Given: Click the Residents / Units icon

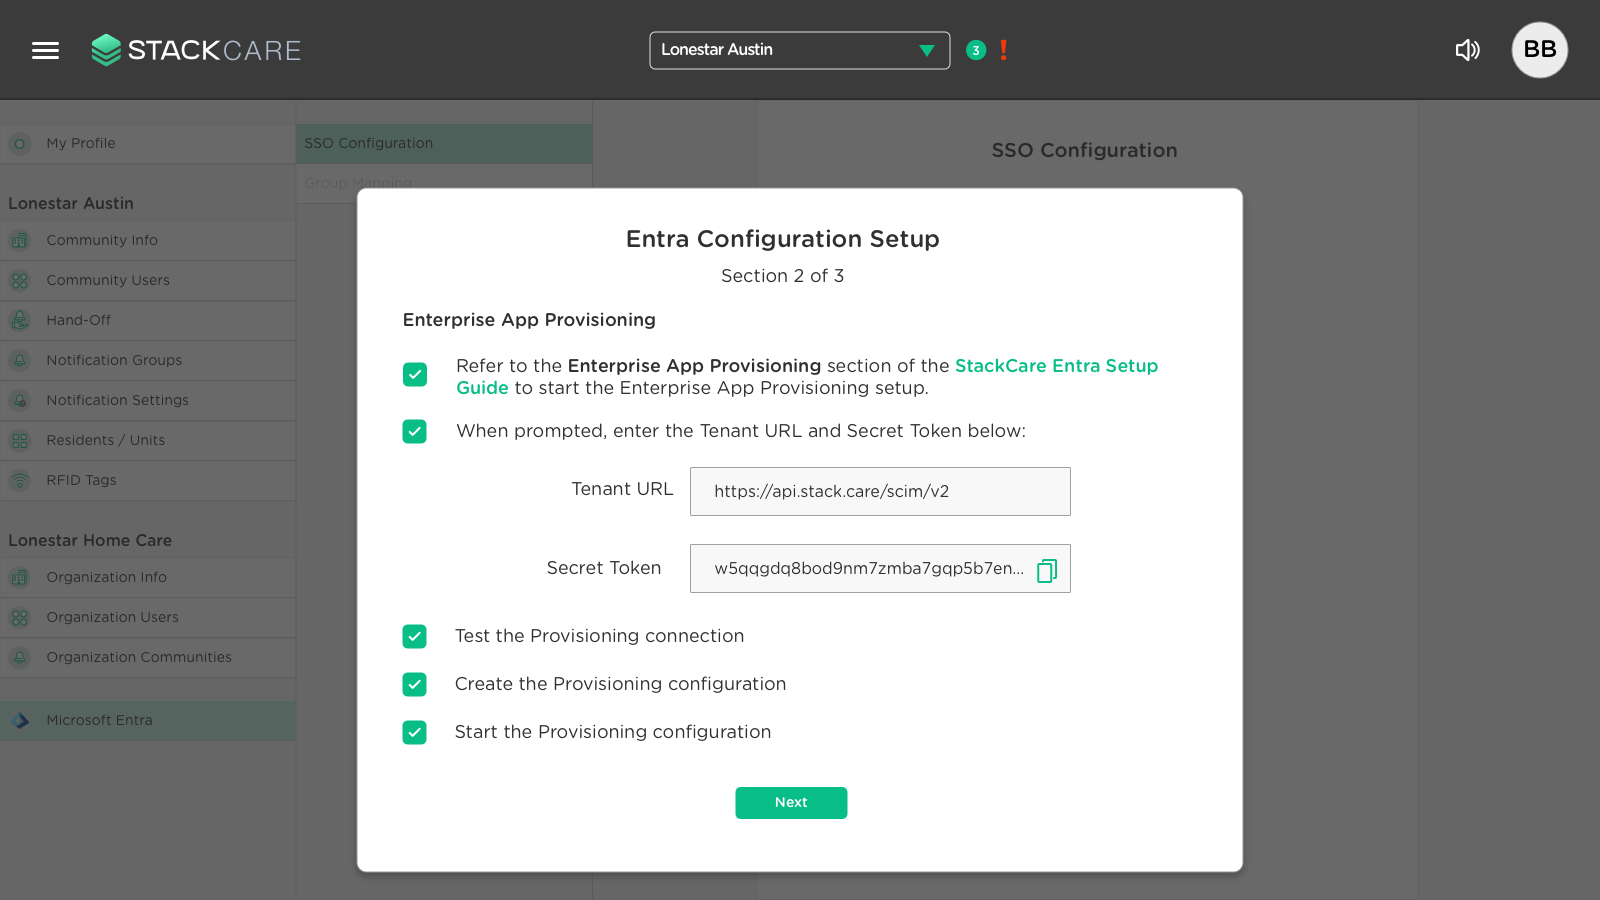Looking at the screenshot, I should 20,441.
